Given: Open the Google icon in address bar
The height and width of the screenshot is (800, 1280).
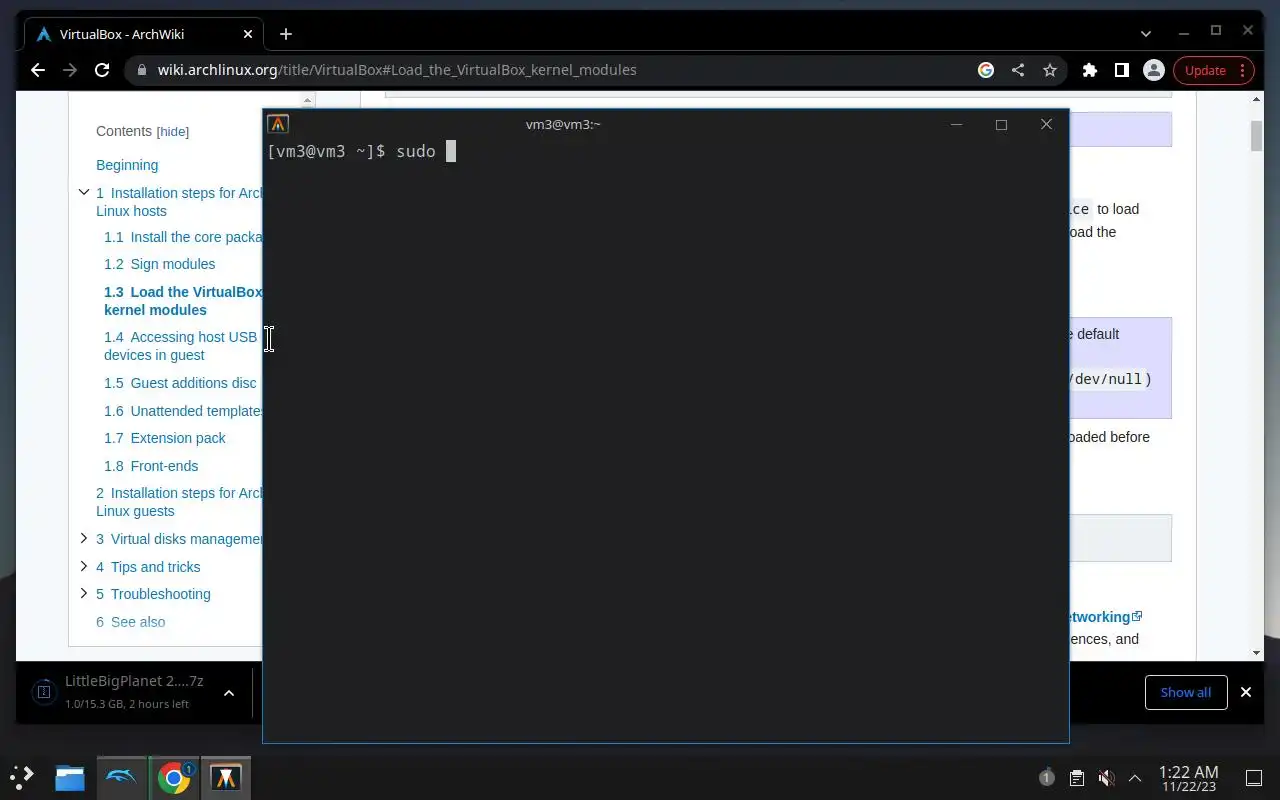Looking at the screenshot, I should click(986, 70).
